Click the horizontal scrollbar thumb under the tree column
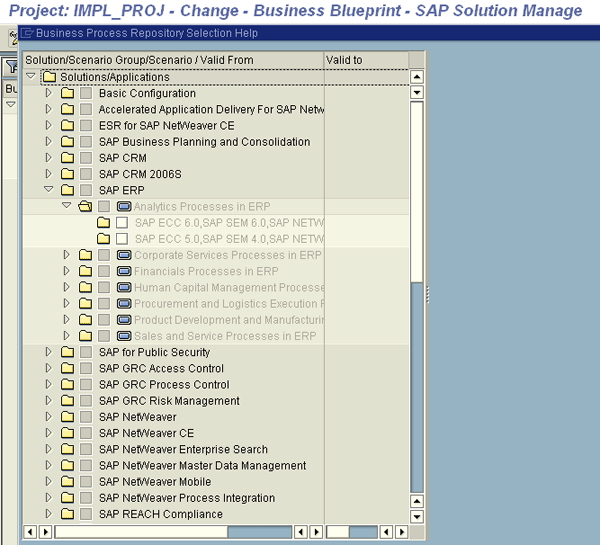600x545 pixels. point(142,532)
